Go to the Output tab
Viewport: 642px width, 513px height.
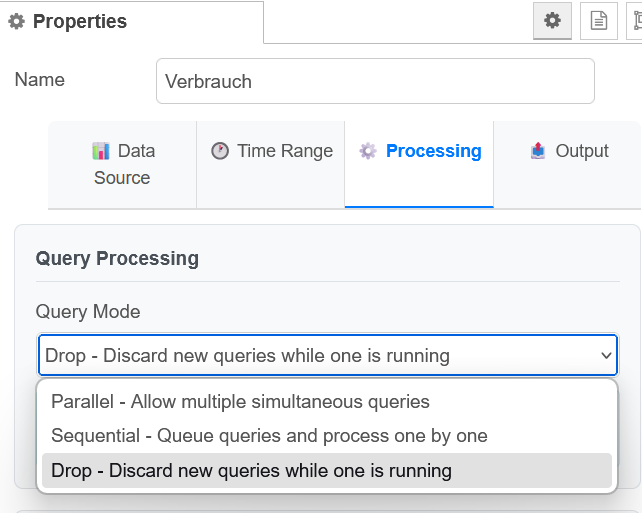(x=581, y=151)
